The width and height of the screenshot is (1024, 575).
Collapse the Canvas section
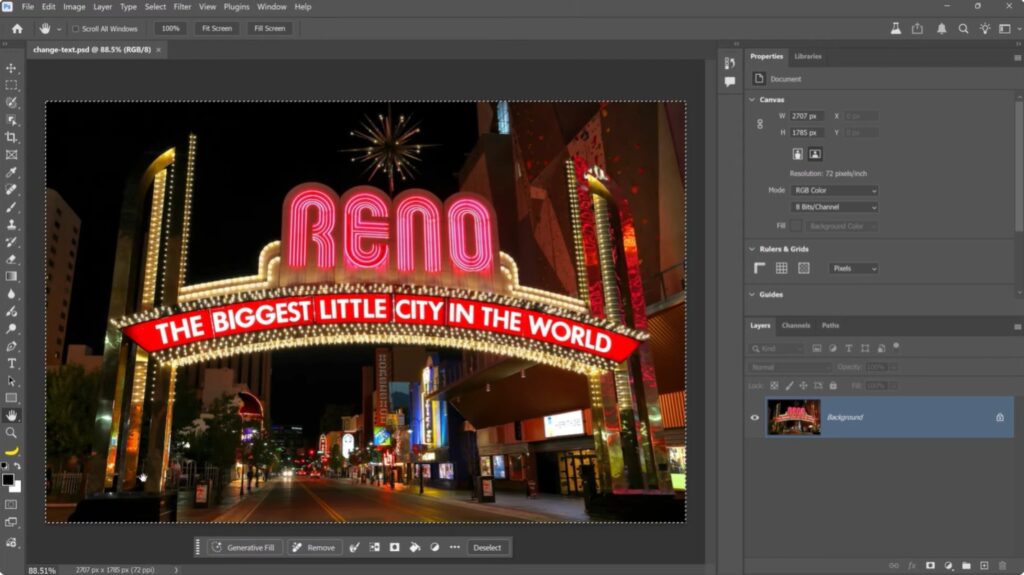click(x=752, y=100)
